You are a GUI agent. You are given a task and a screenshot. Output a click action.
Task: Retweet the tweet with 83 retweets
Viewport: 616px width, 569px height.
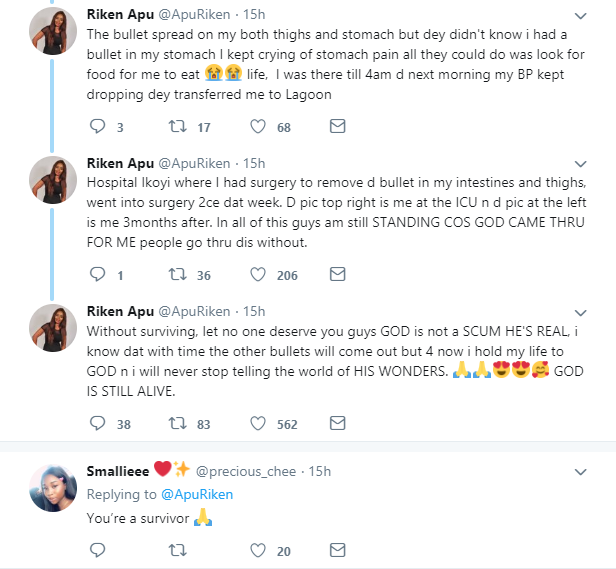(177, 423)
